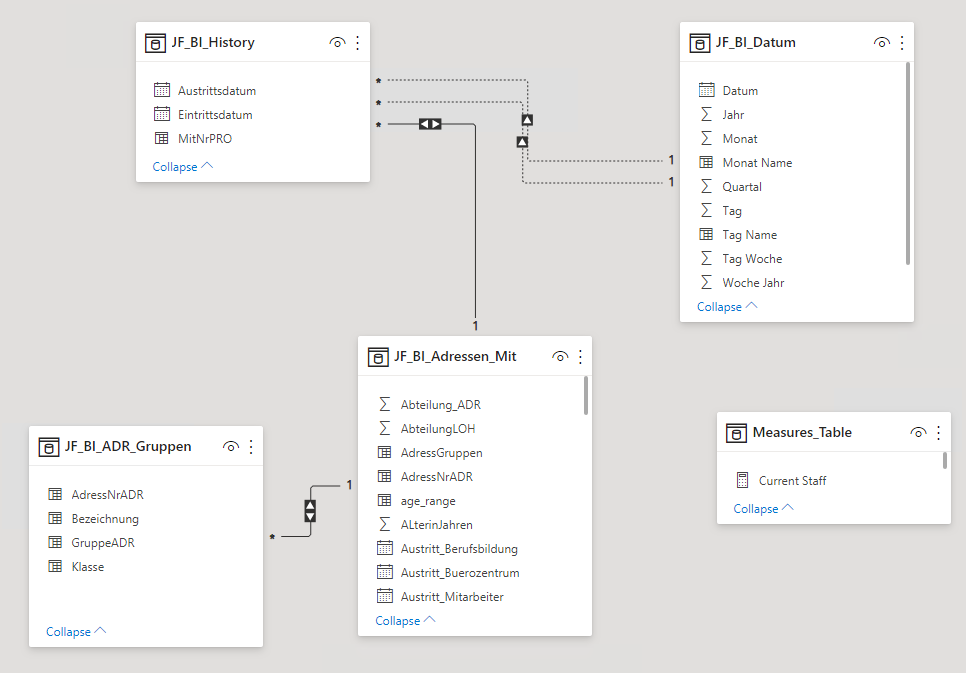The image size is (966, 673).
Task: Collapse the JF_BI_History table card
Action: point(182,166)
